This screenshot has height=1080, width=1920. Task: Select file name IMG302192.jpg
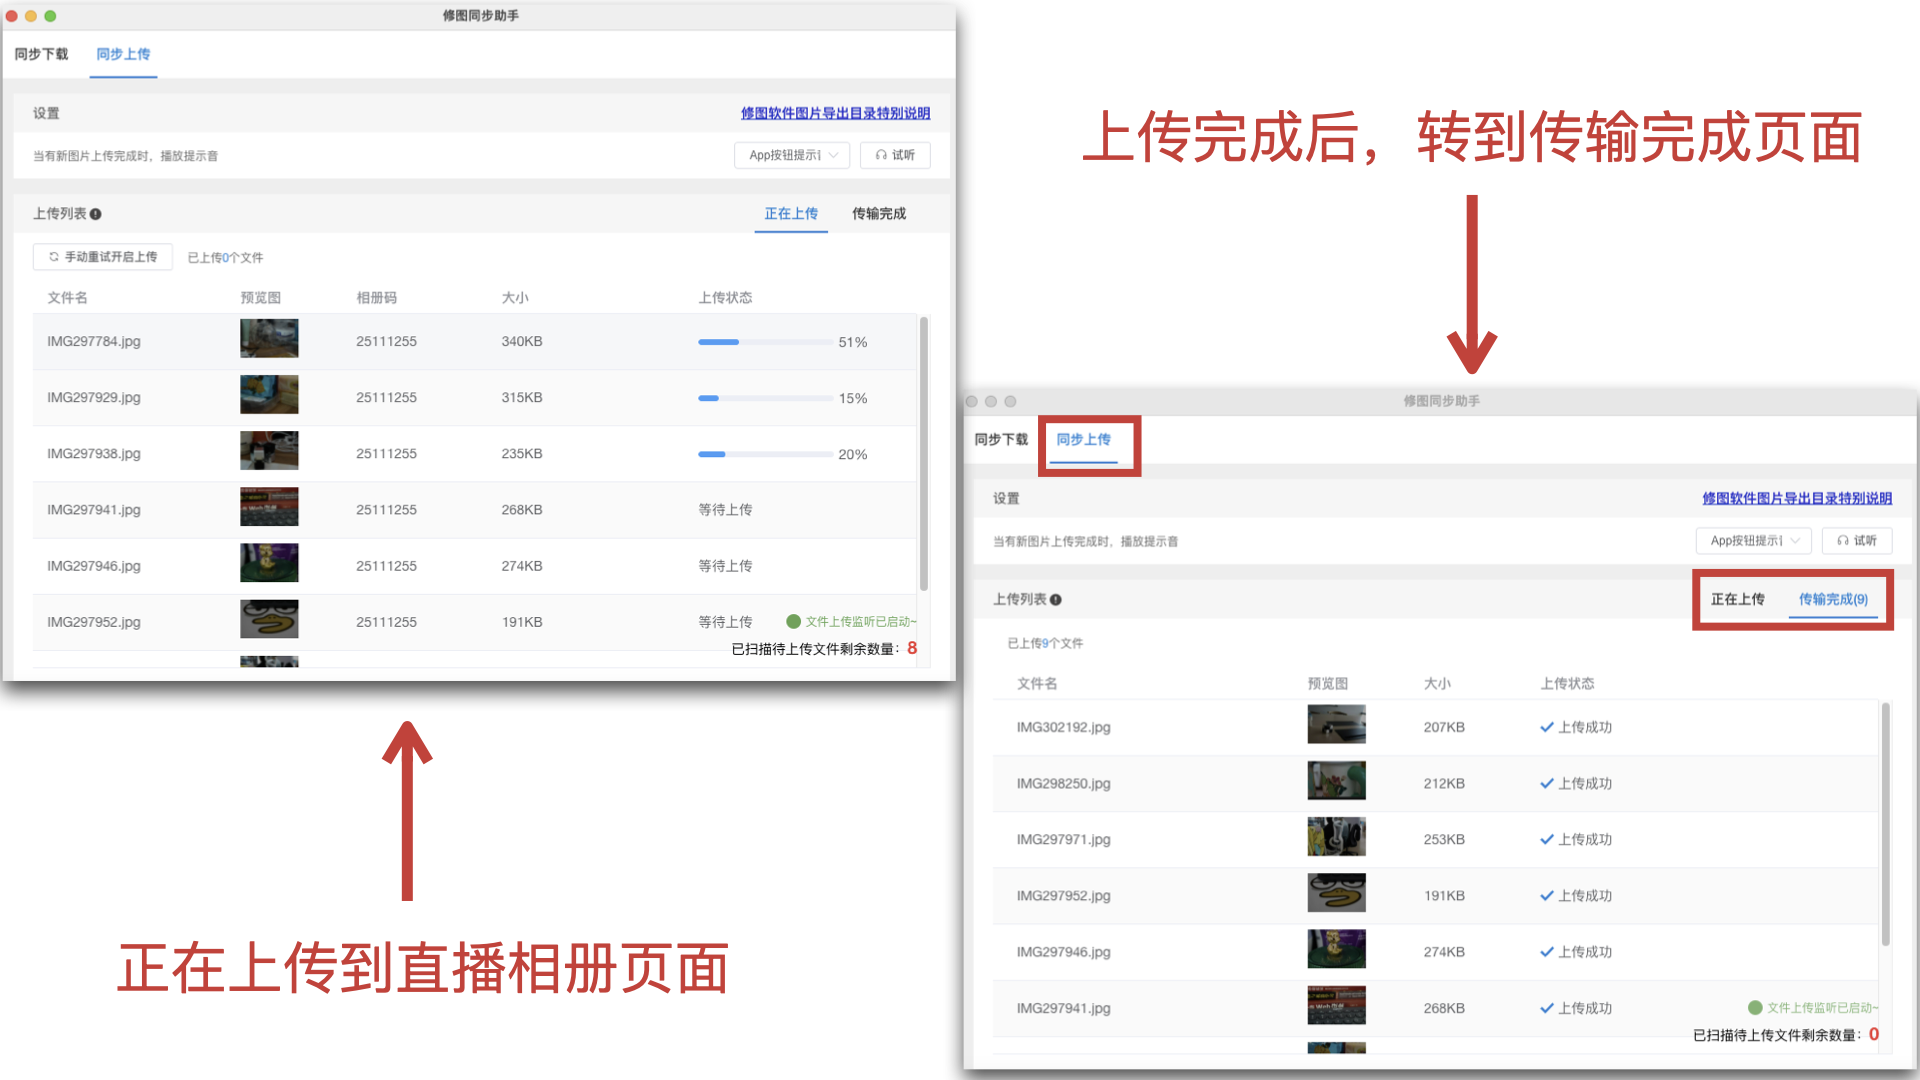[x=1063, y=727]
